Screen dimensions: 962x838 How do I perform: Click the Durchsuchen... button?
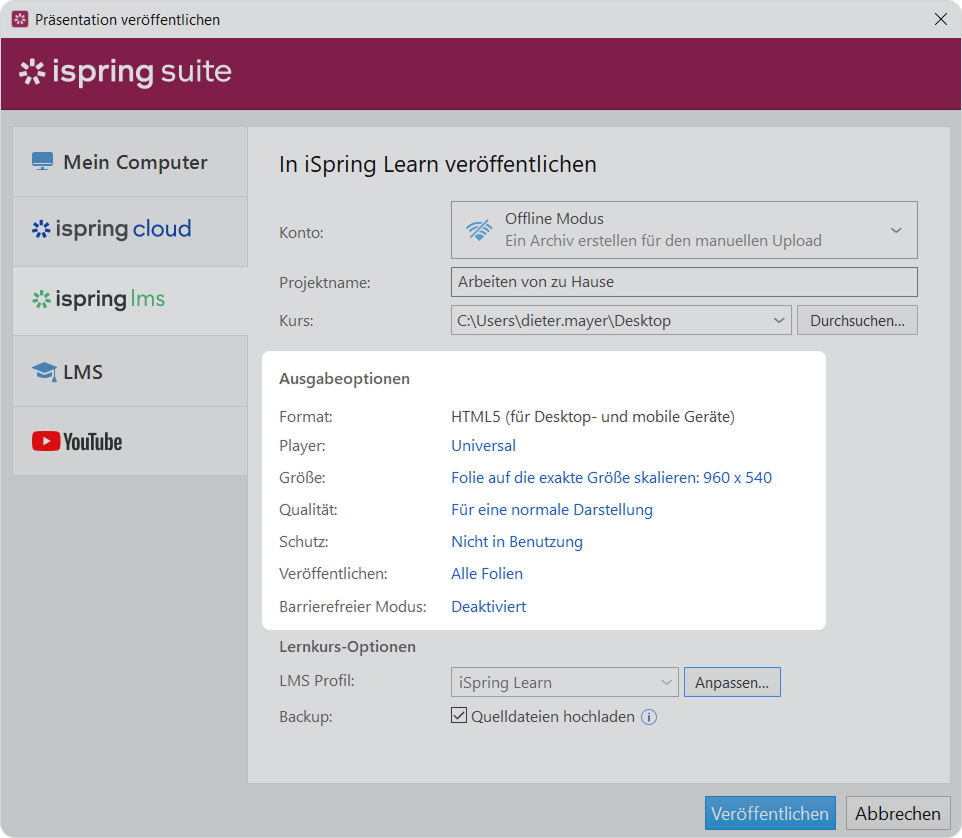coord(857,321)
